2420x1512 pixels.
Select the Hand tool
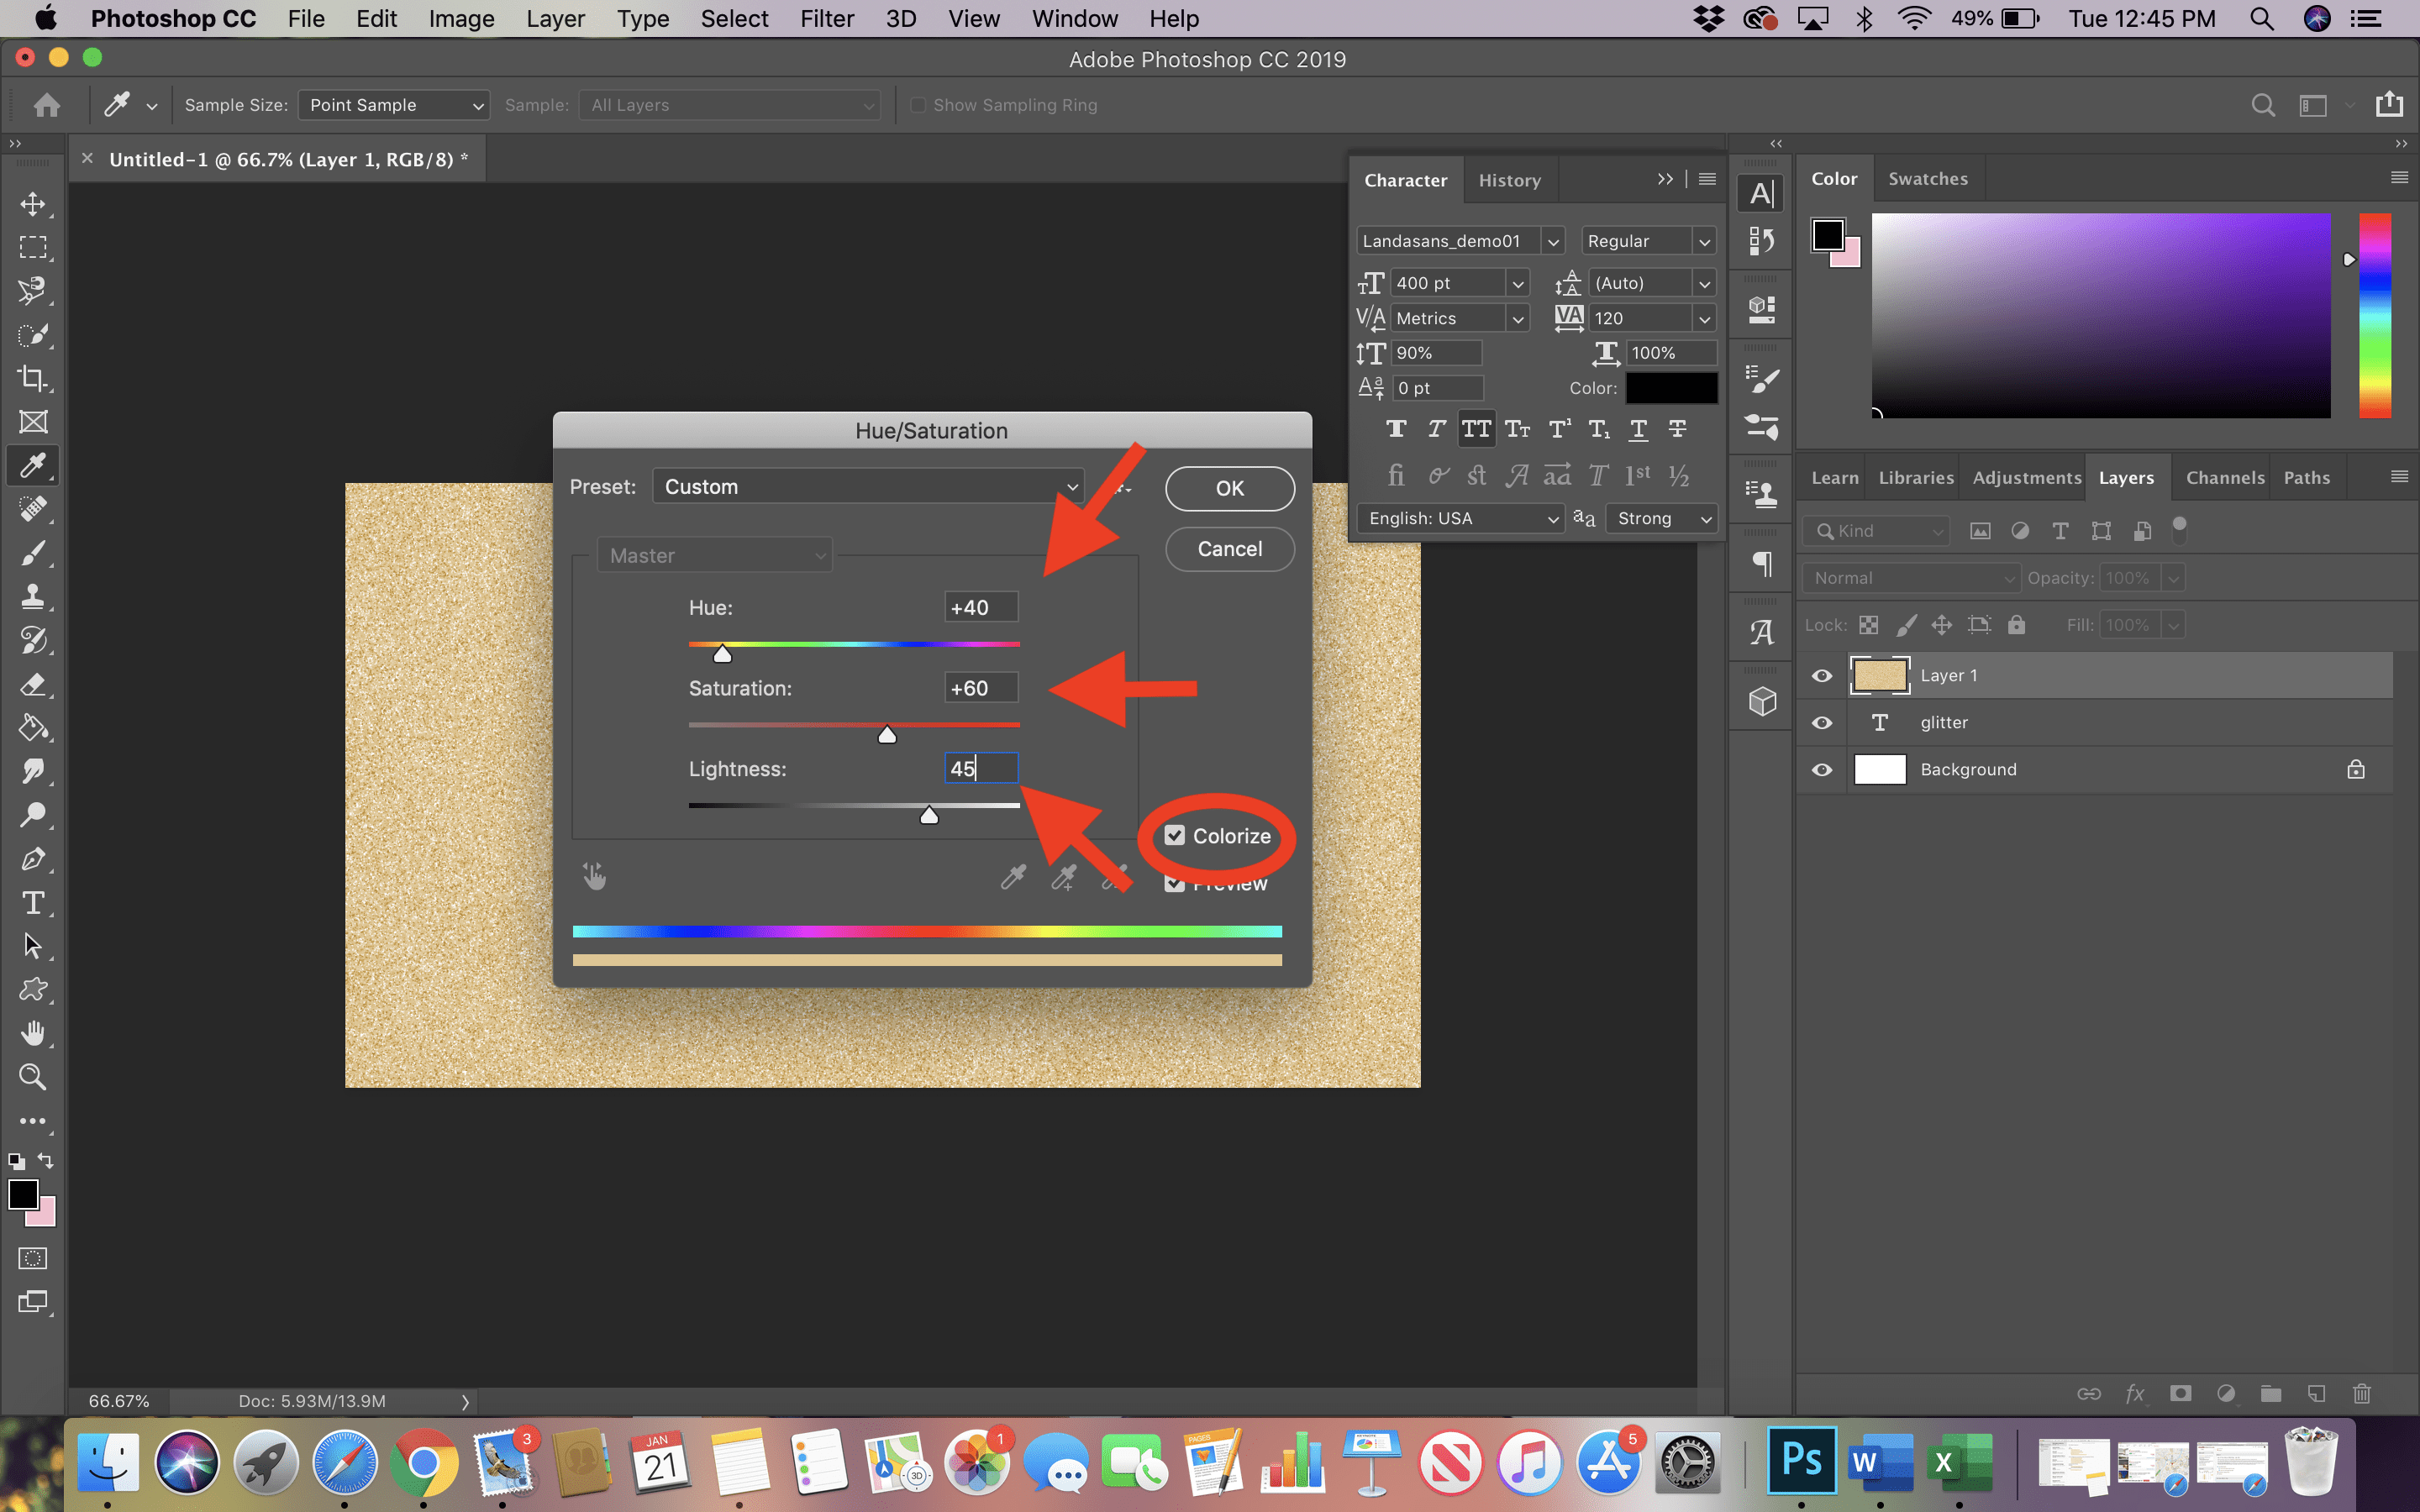click(x=33, y=1033)
